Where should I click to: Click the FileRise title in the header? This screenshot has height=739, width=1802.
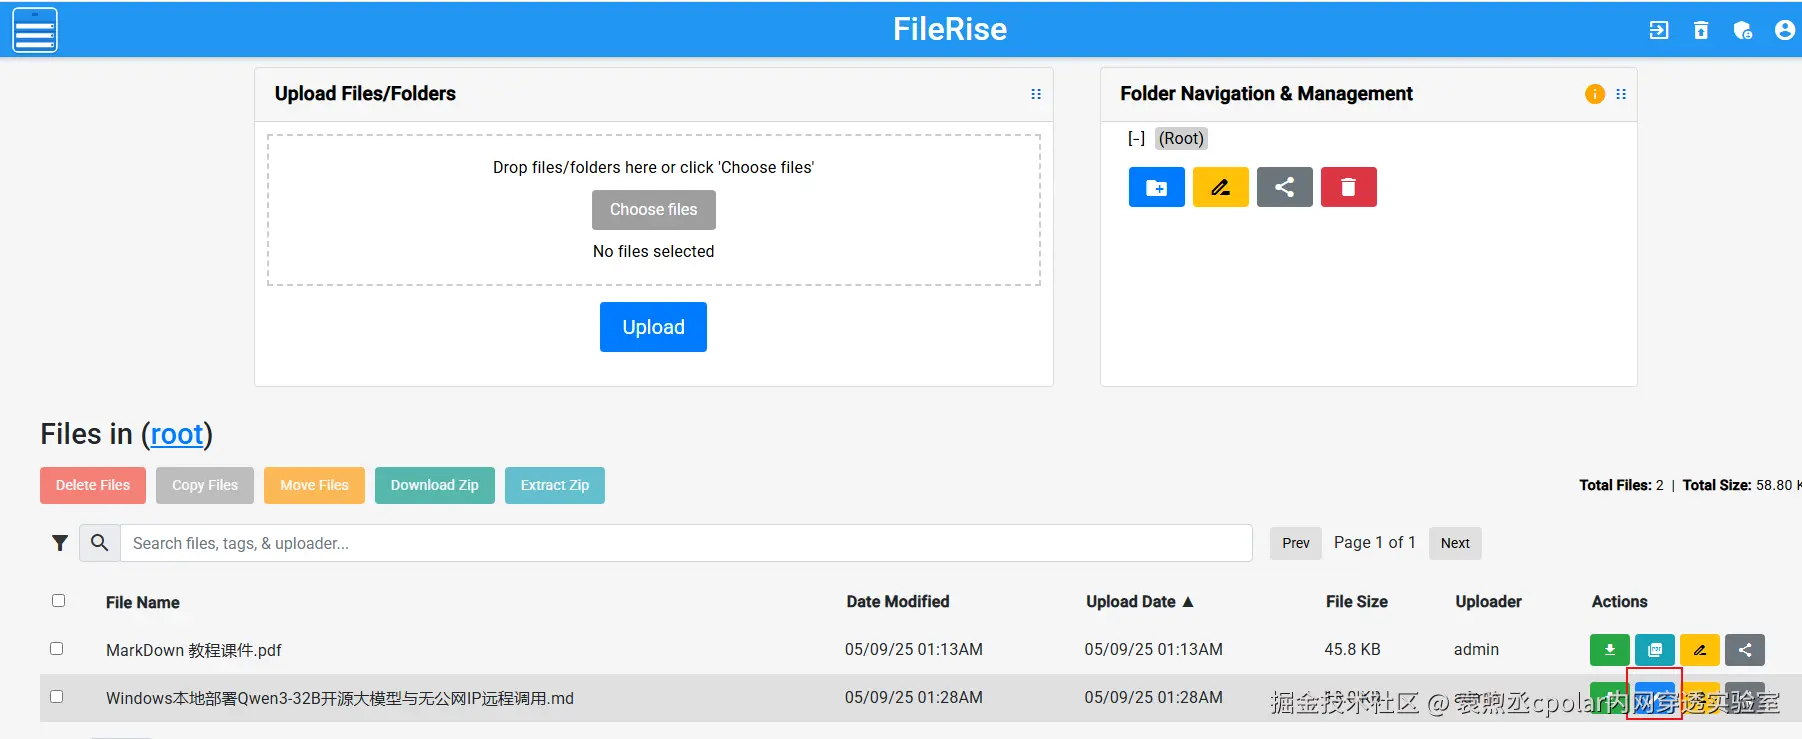point(950,29)
